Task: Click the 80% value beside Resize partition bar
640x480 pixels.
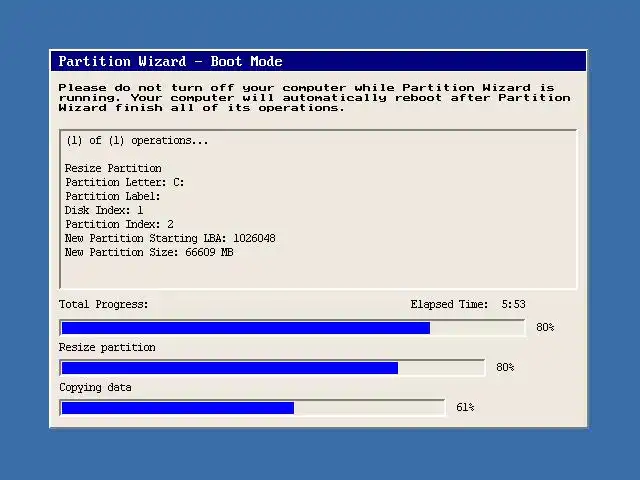Action: tap(505, 367)
